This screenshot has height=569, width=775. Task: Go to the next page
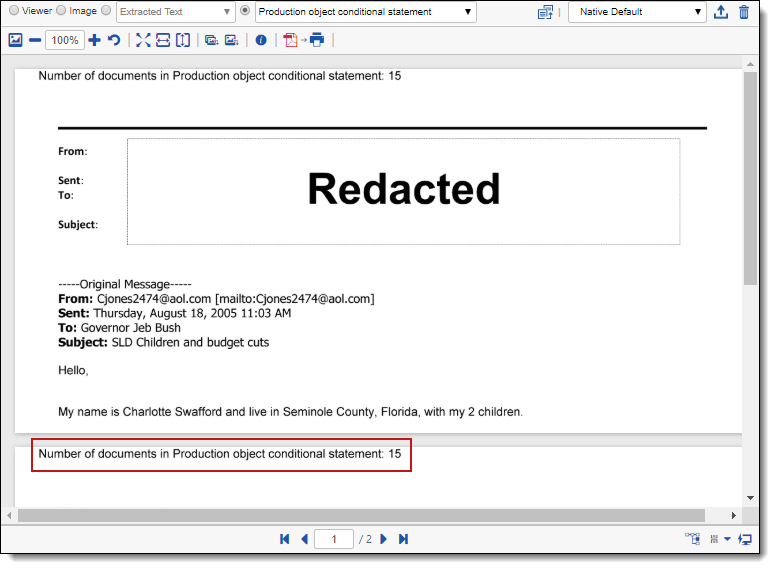point(384,539)
